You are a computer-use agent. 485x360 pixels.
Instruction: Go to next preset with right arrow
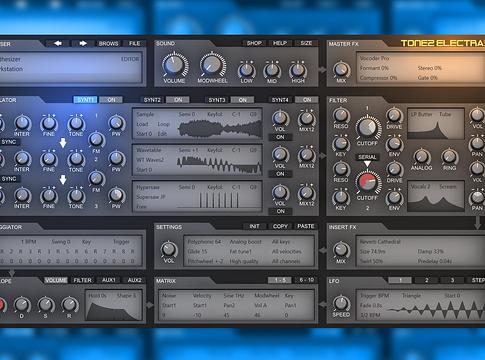tap(83, 43)
